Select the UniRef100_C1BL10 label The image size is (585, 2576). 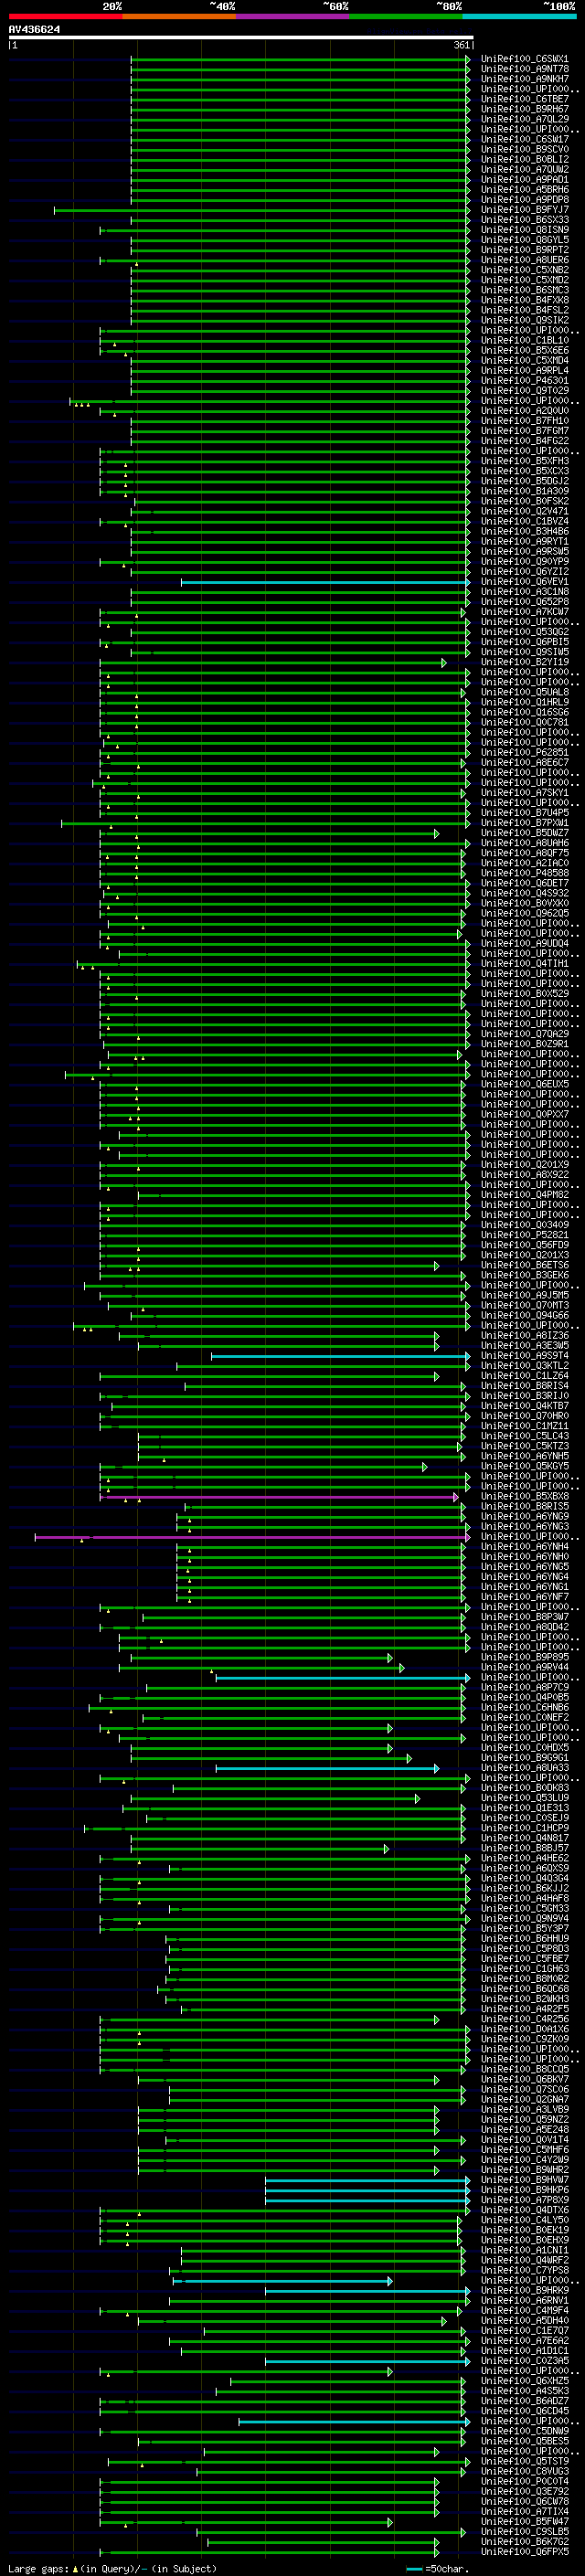(x=525, y=340)
